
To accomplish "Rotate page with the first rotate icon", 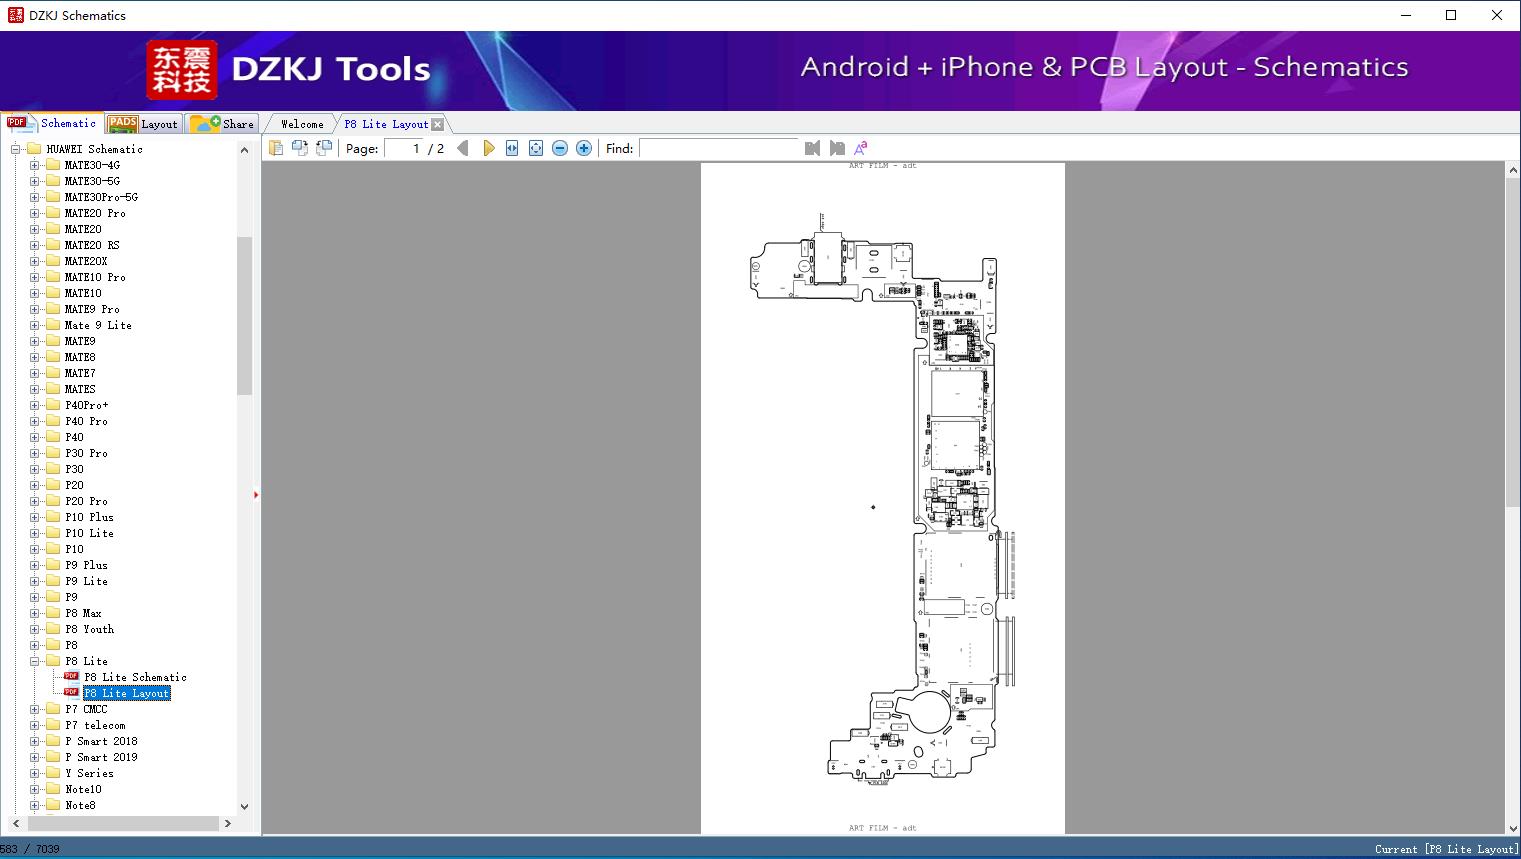I will click(300, 148).
